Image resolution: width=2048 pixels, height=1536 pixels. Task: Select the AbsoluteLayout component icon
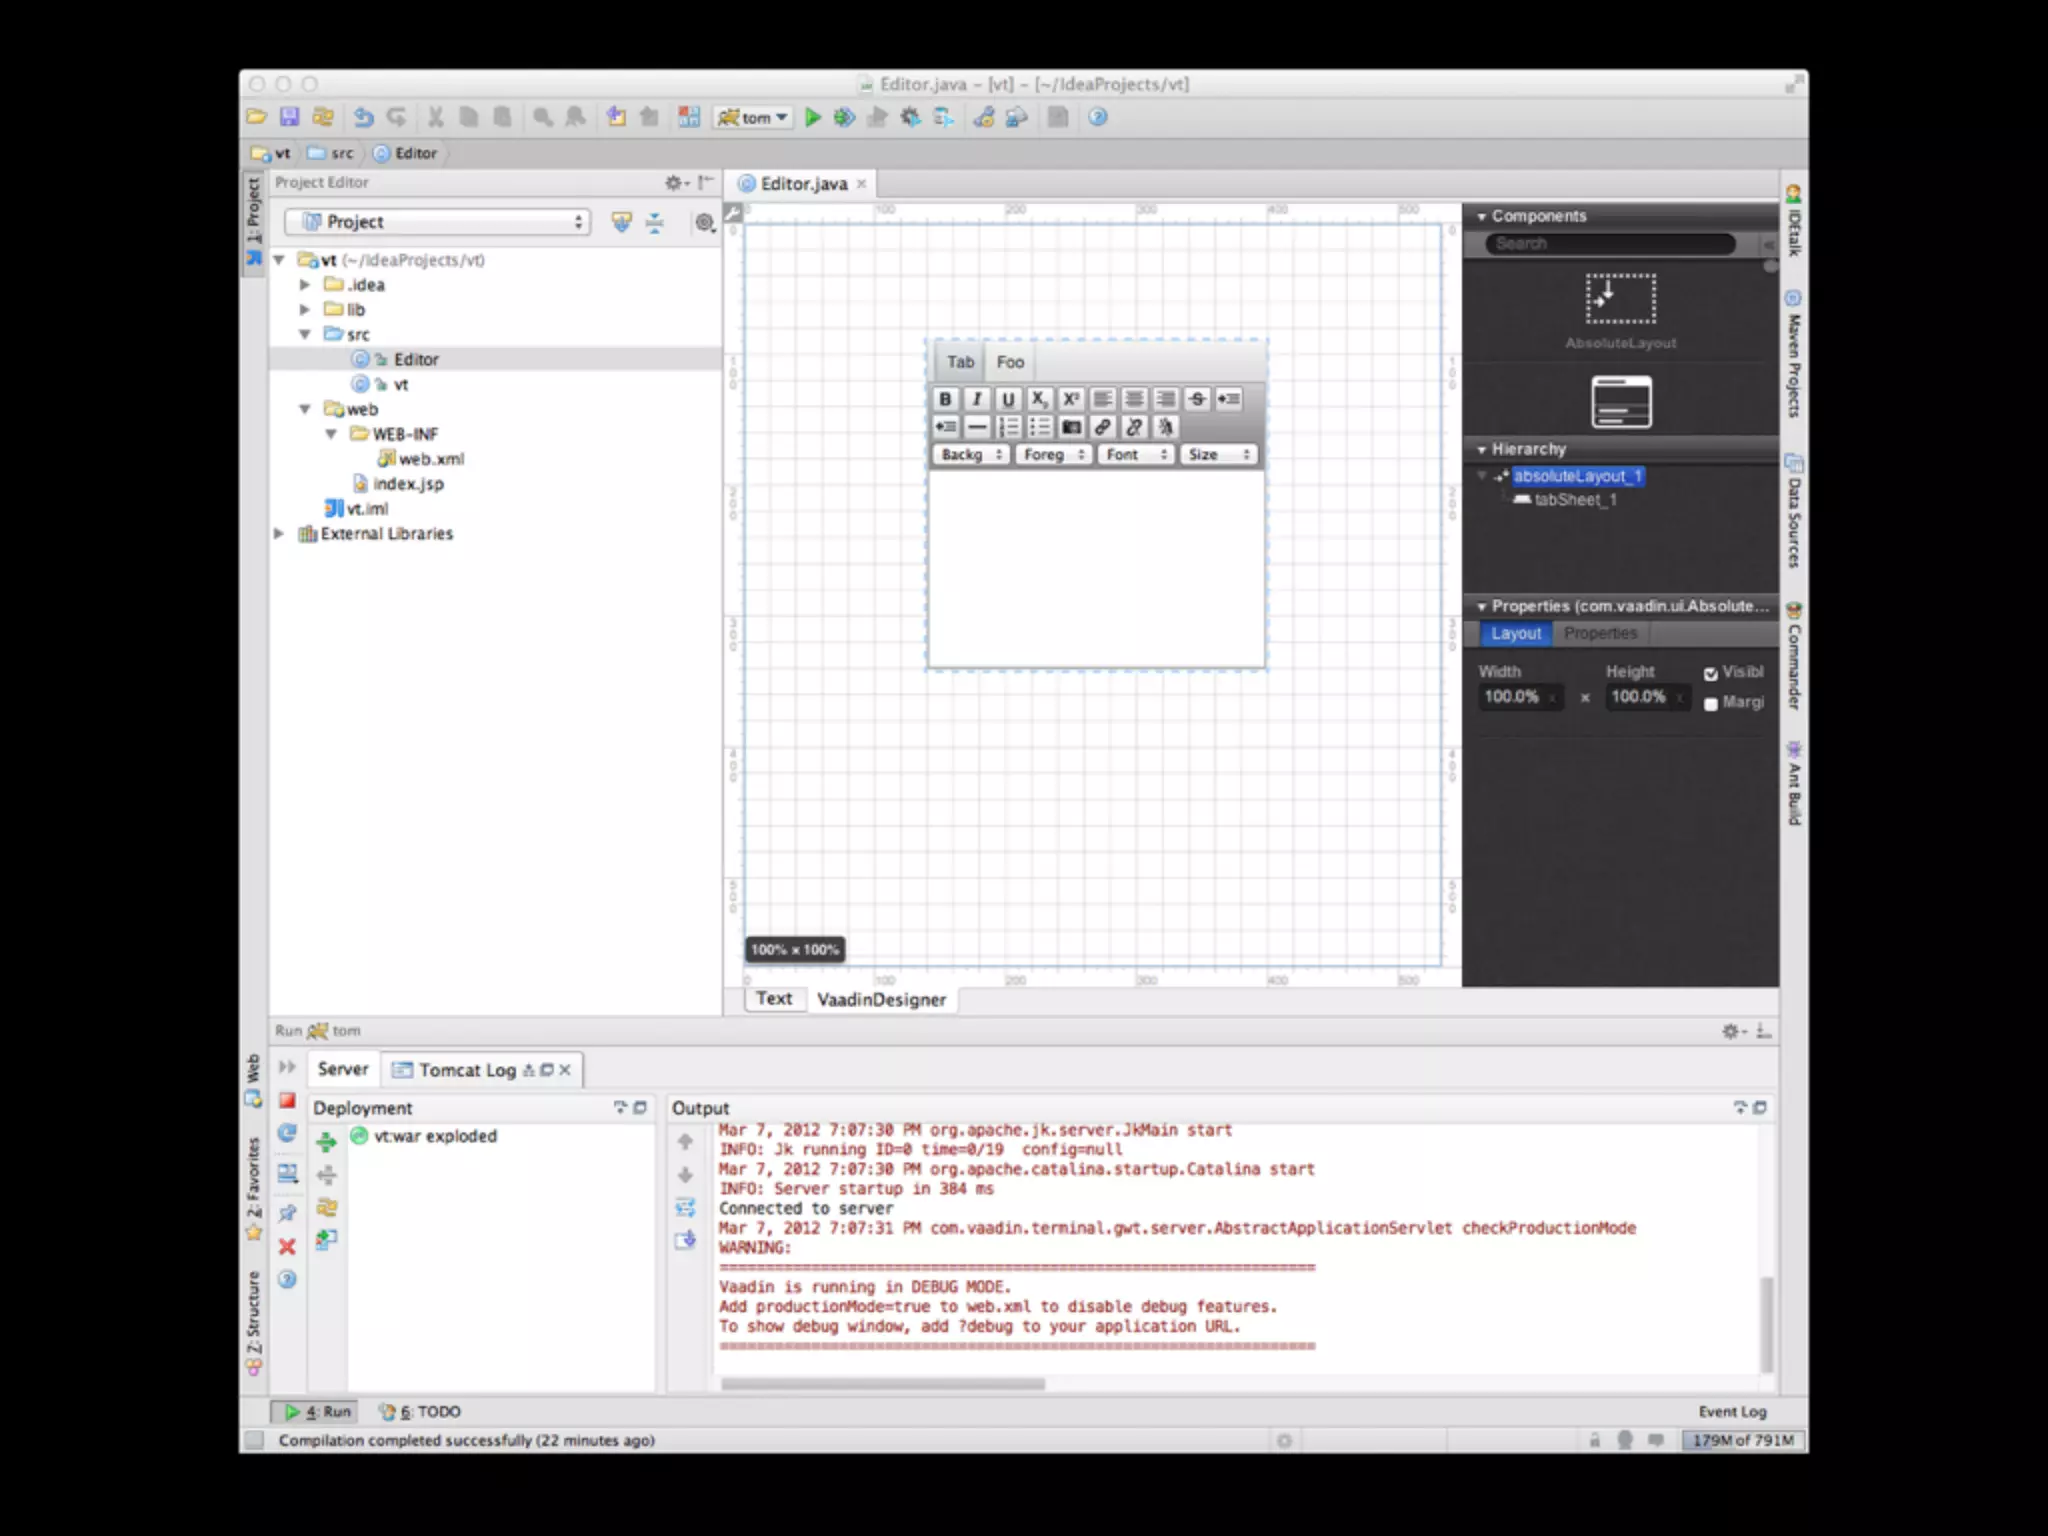[x=1620, y=299]
